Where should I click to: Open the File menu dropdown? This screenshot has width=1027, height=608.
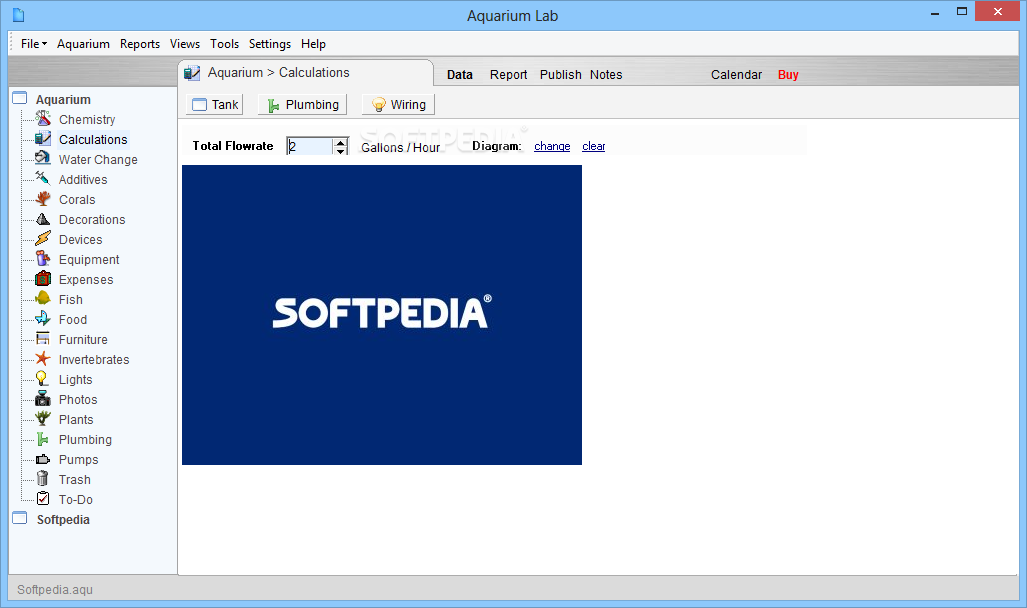(33, 44)
